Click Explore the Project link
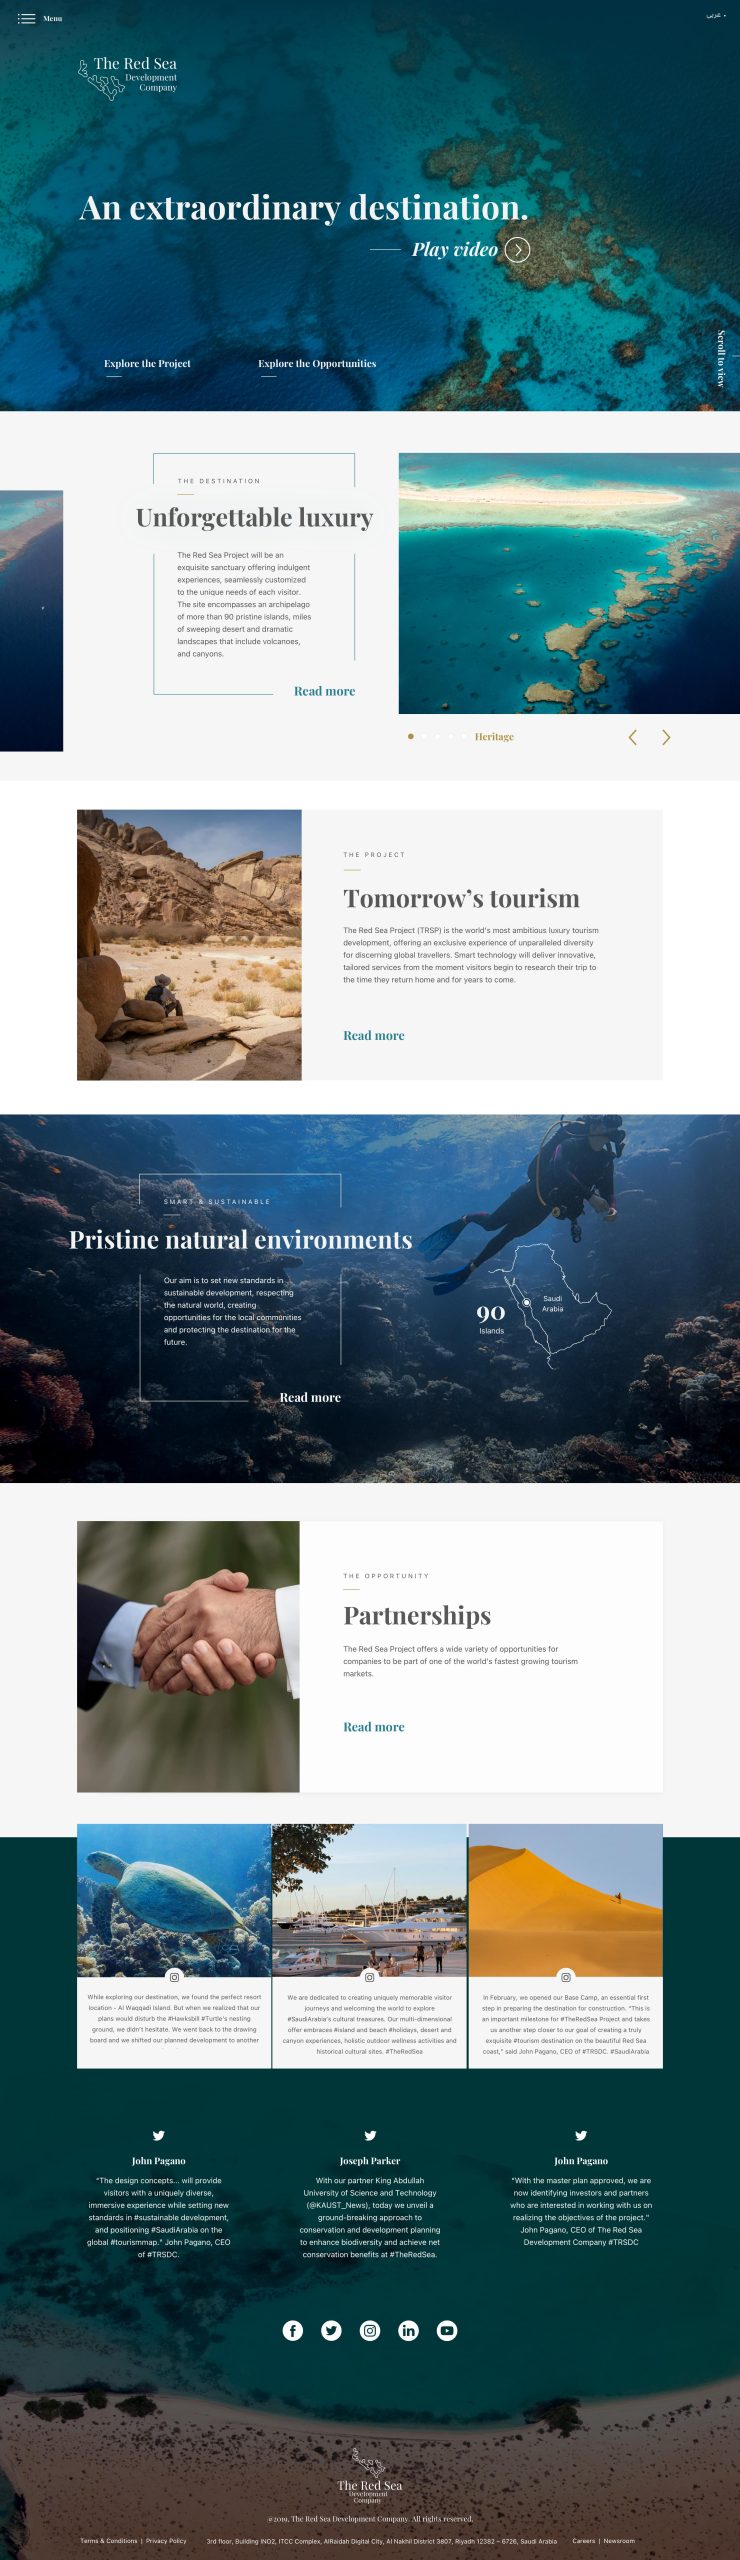This screenshot has width=740, height=2560. coord(147,364)
